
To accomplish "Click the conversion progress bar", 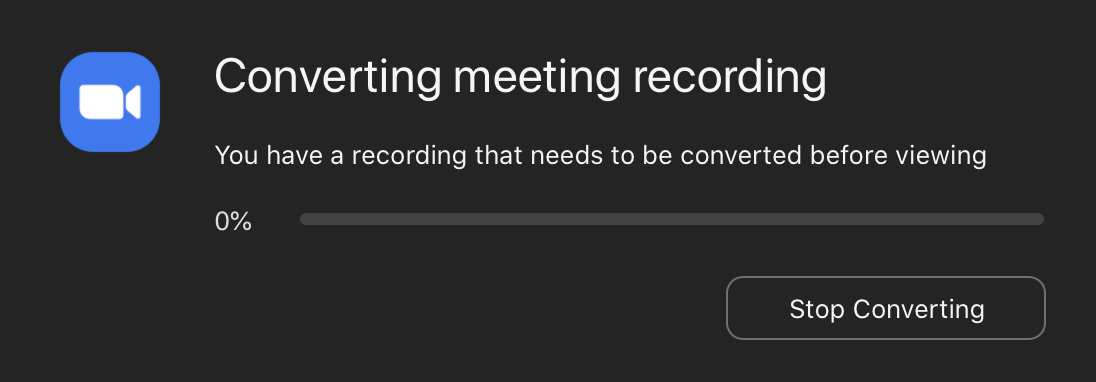I will (x=672, y=219).
